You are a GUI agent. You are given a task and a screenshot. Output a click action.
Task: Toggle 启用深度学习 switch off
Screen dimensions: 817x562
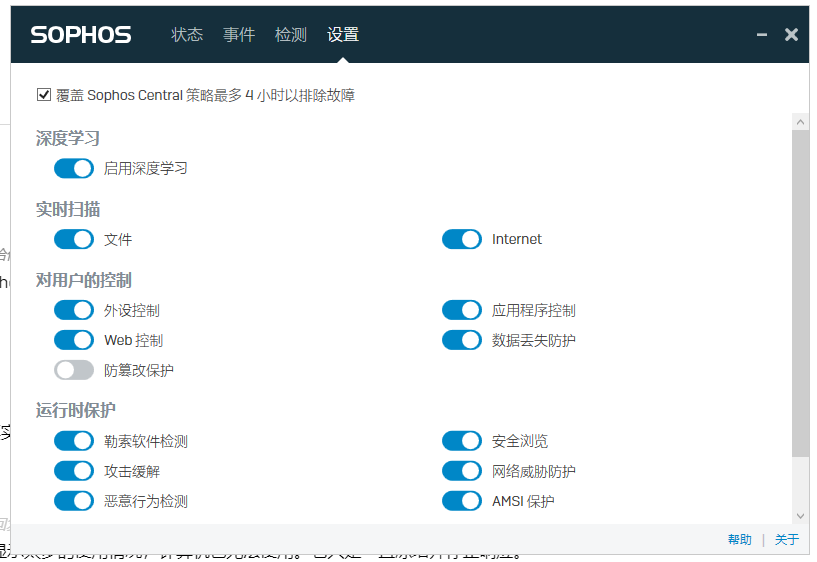point(74,168)
